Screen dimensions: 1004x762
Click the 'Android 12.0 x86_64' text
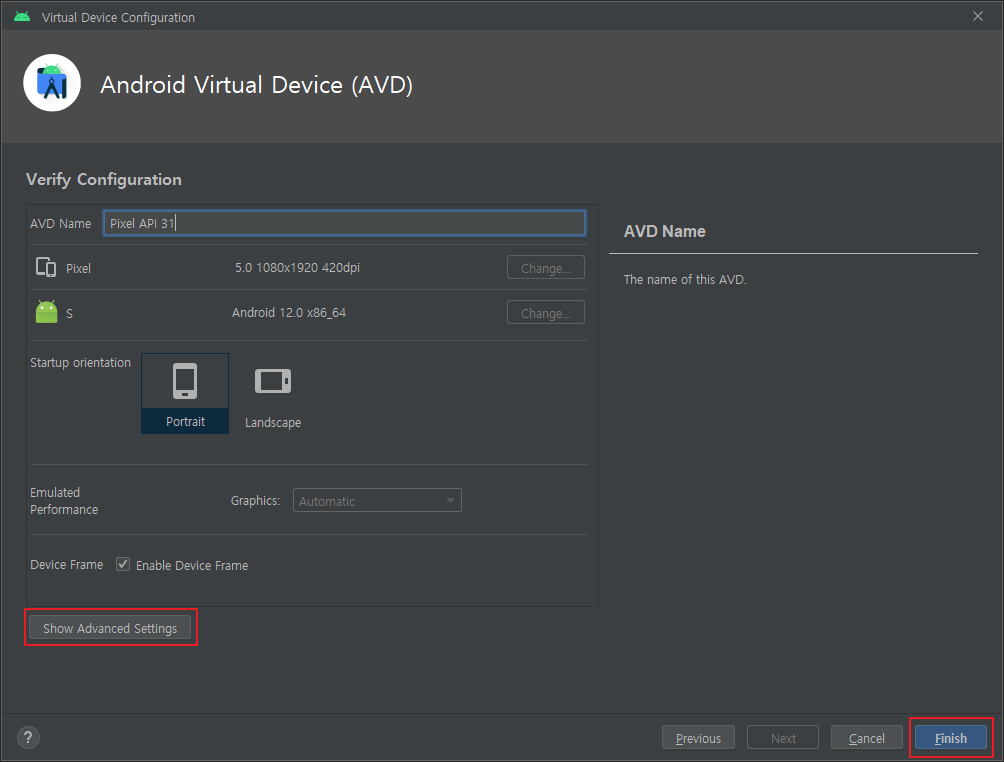click(x=289, y=312)
